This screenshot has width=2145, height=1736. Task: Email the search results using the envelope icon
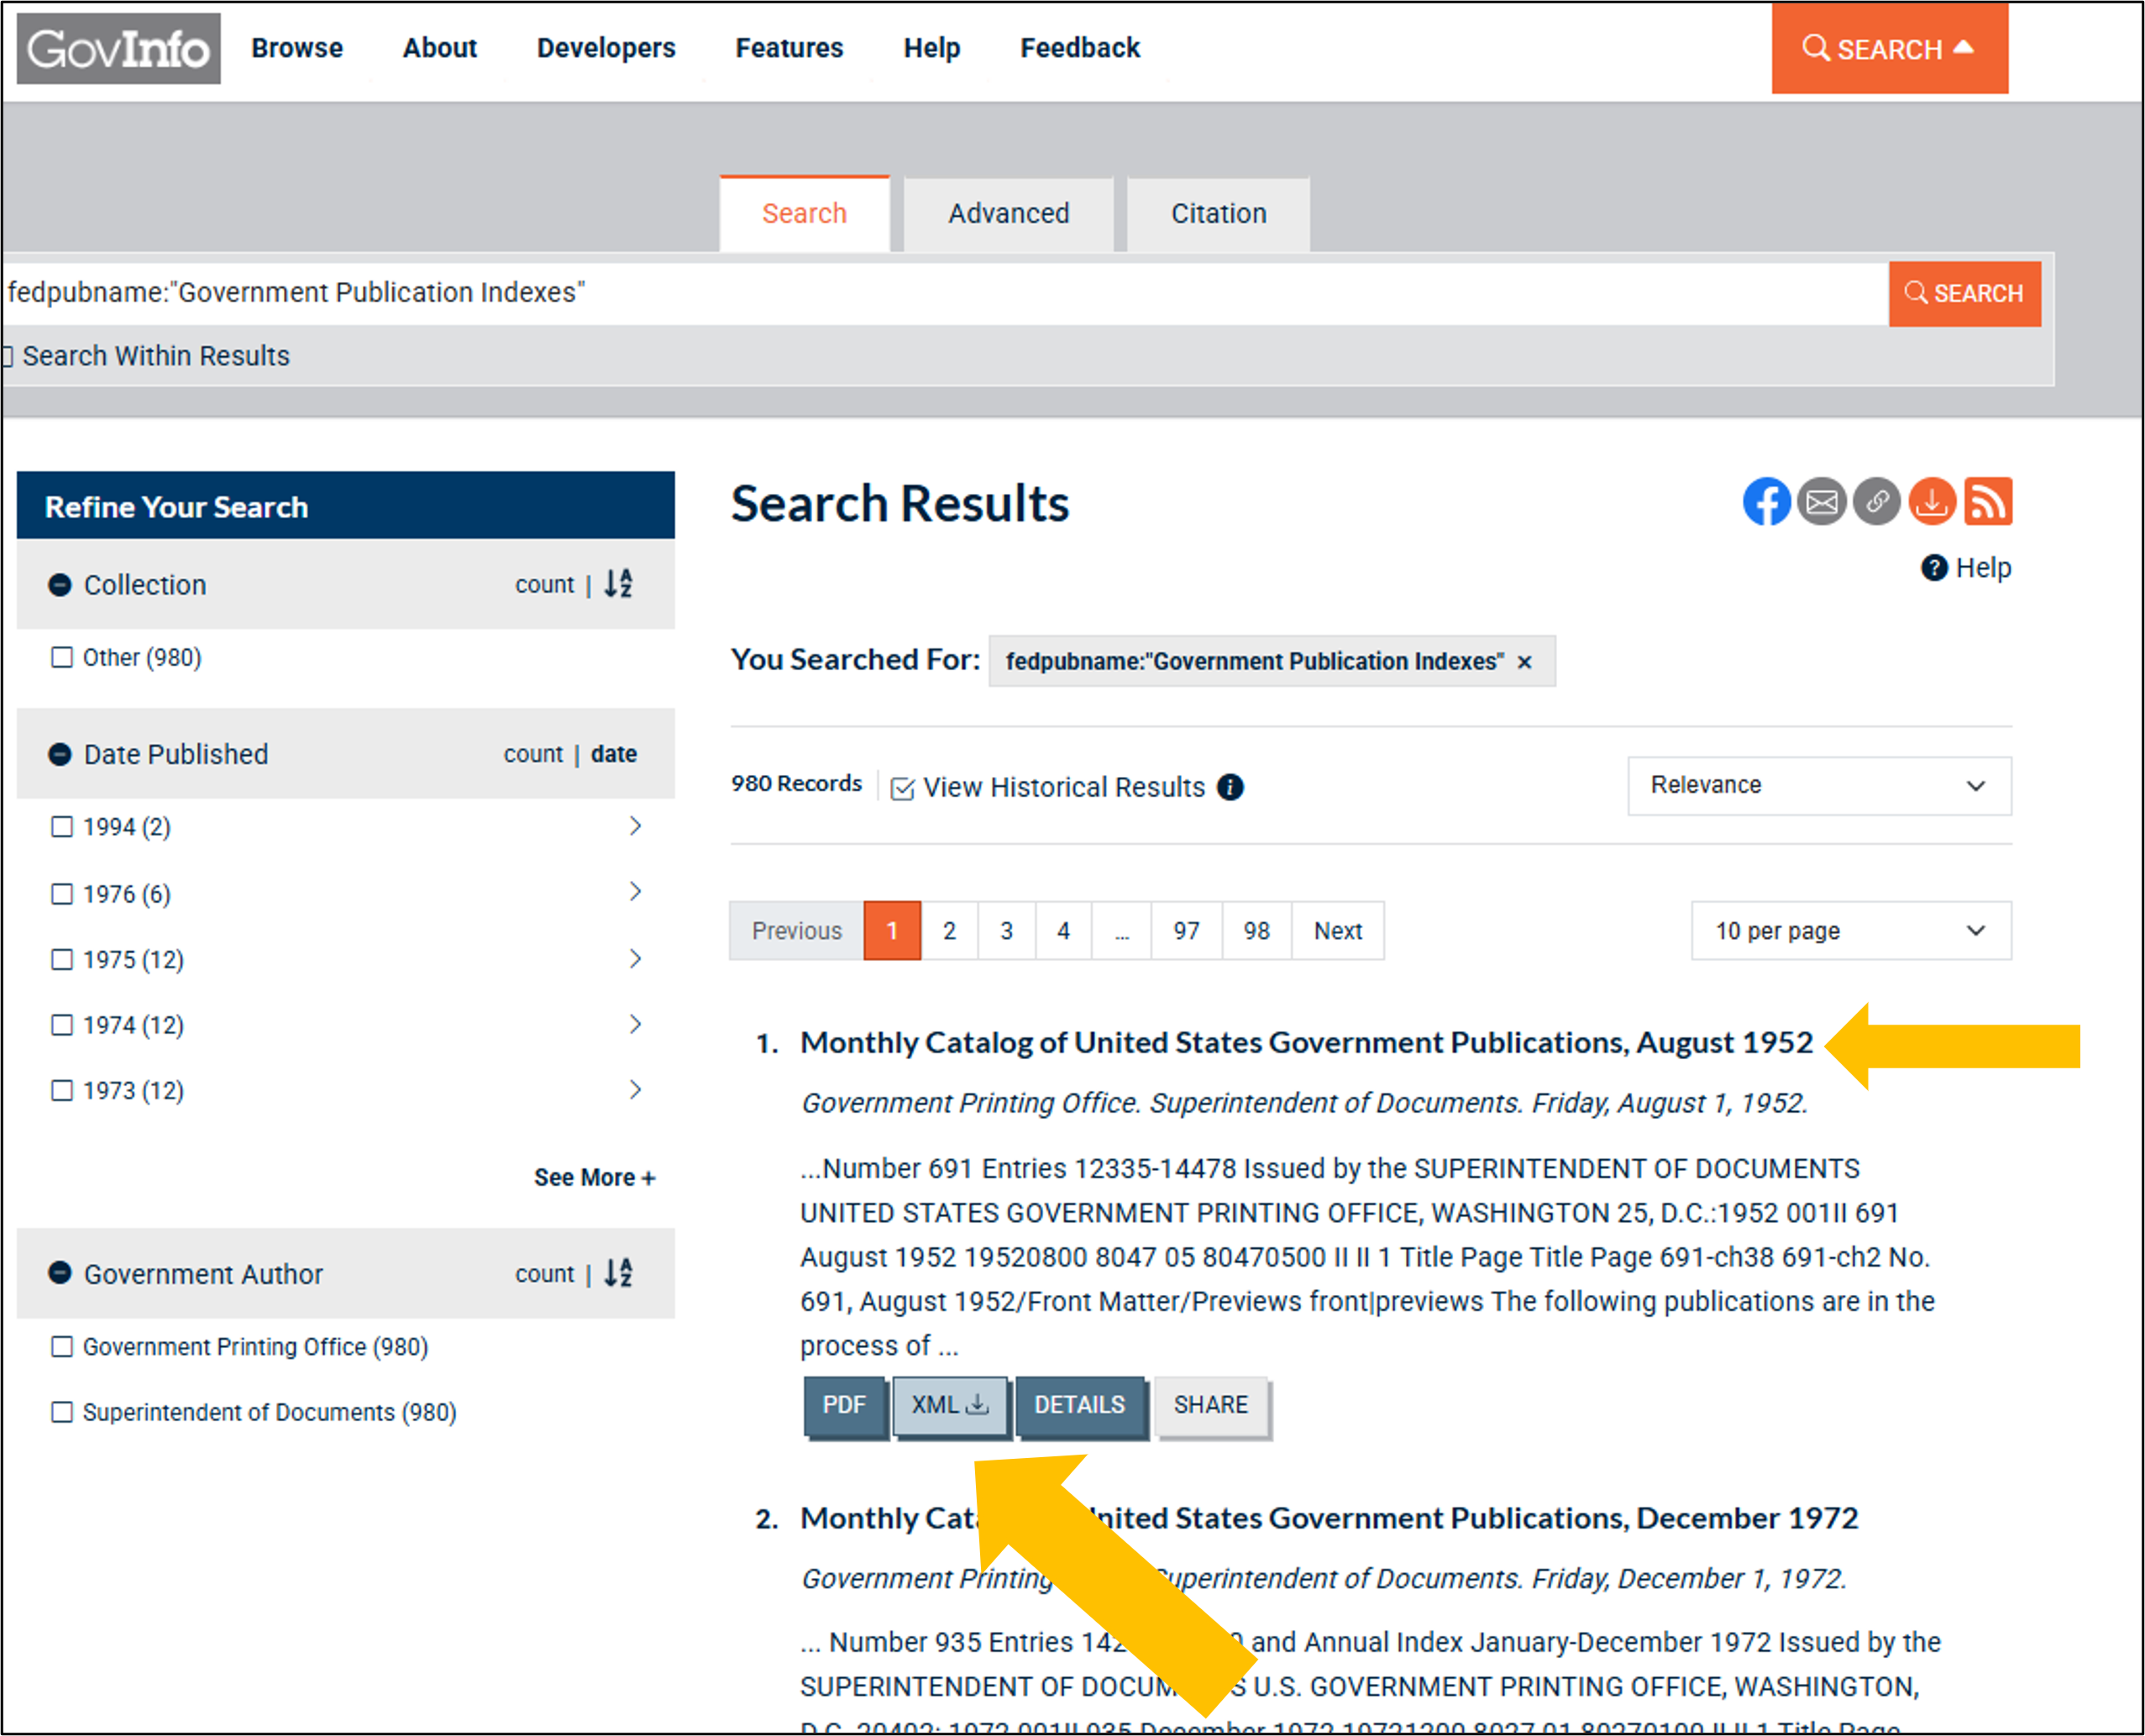[1822, 502]
